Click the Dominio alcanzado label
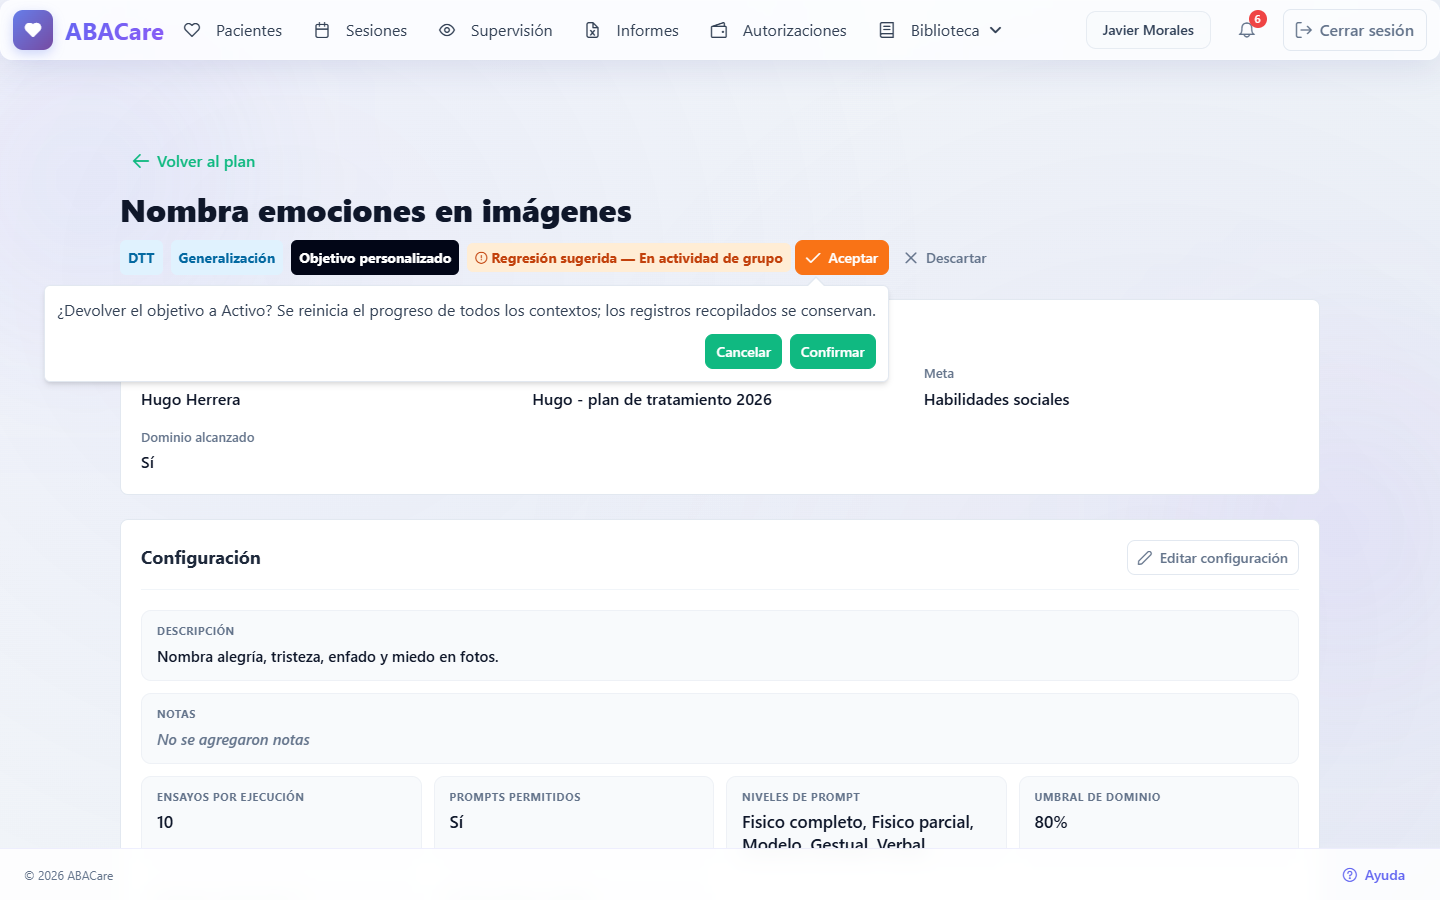 [198, 438]
